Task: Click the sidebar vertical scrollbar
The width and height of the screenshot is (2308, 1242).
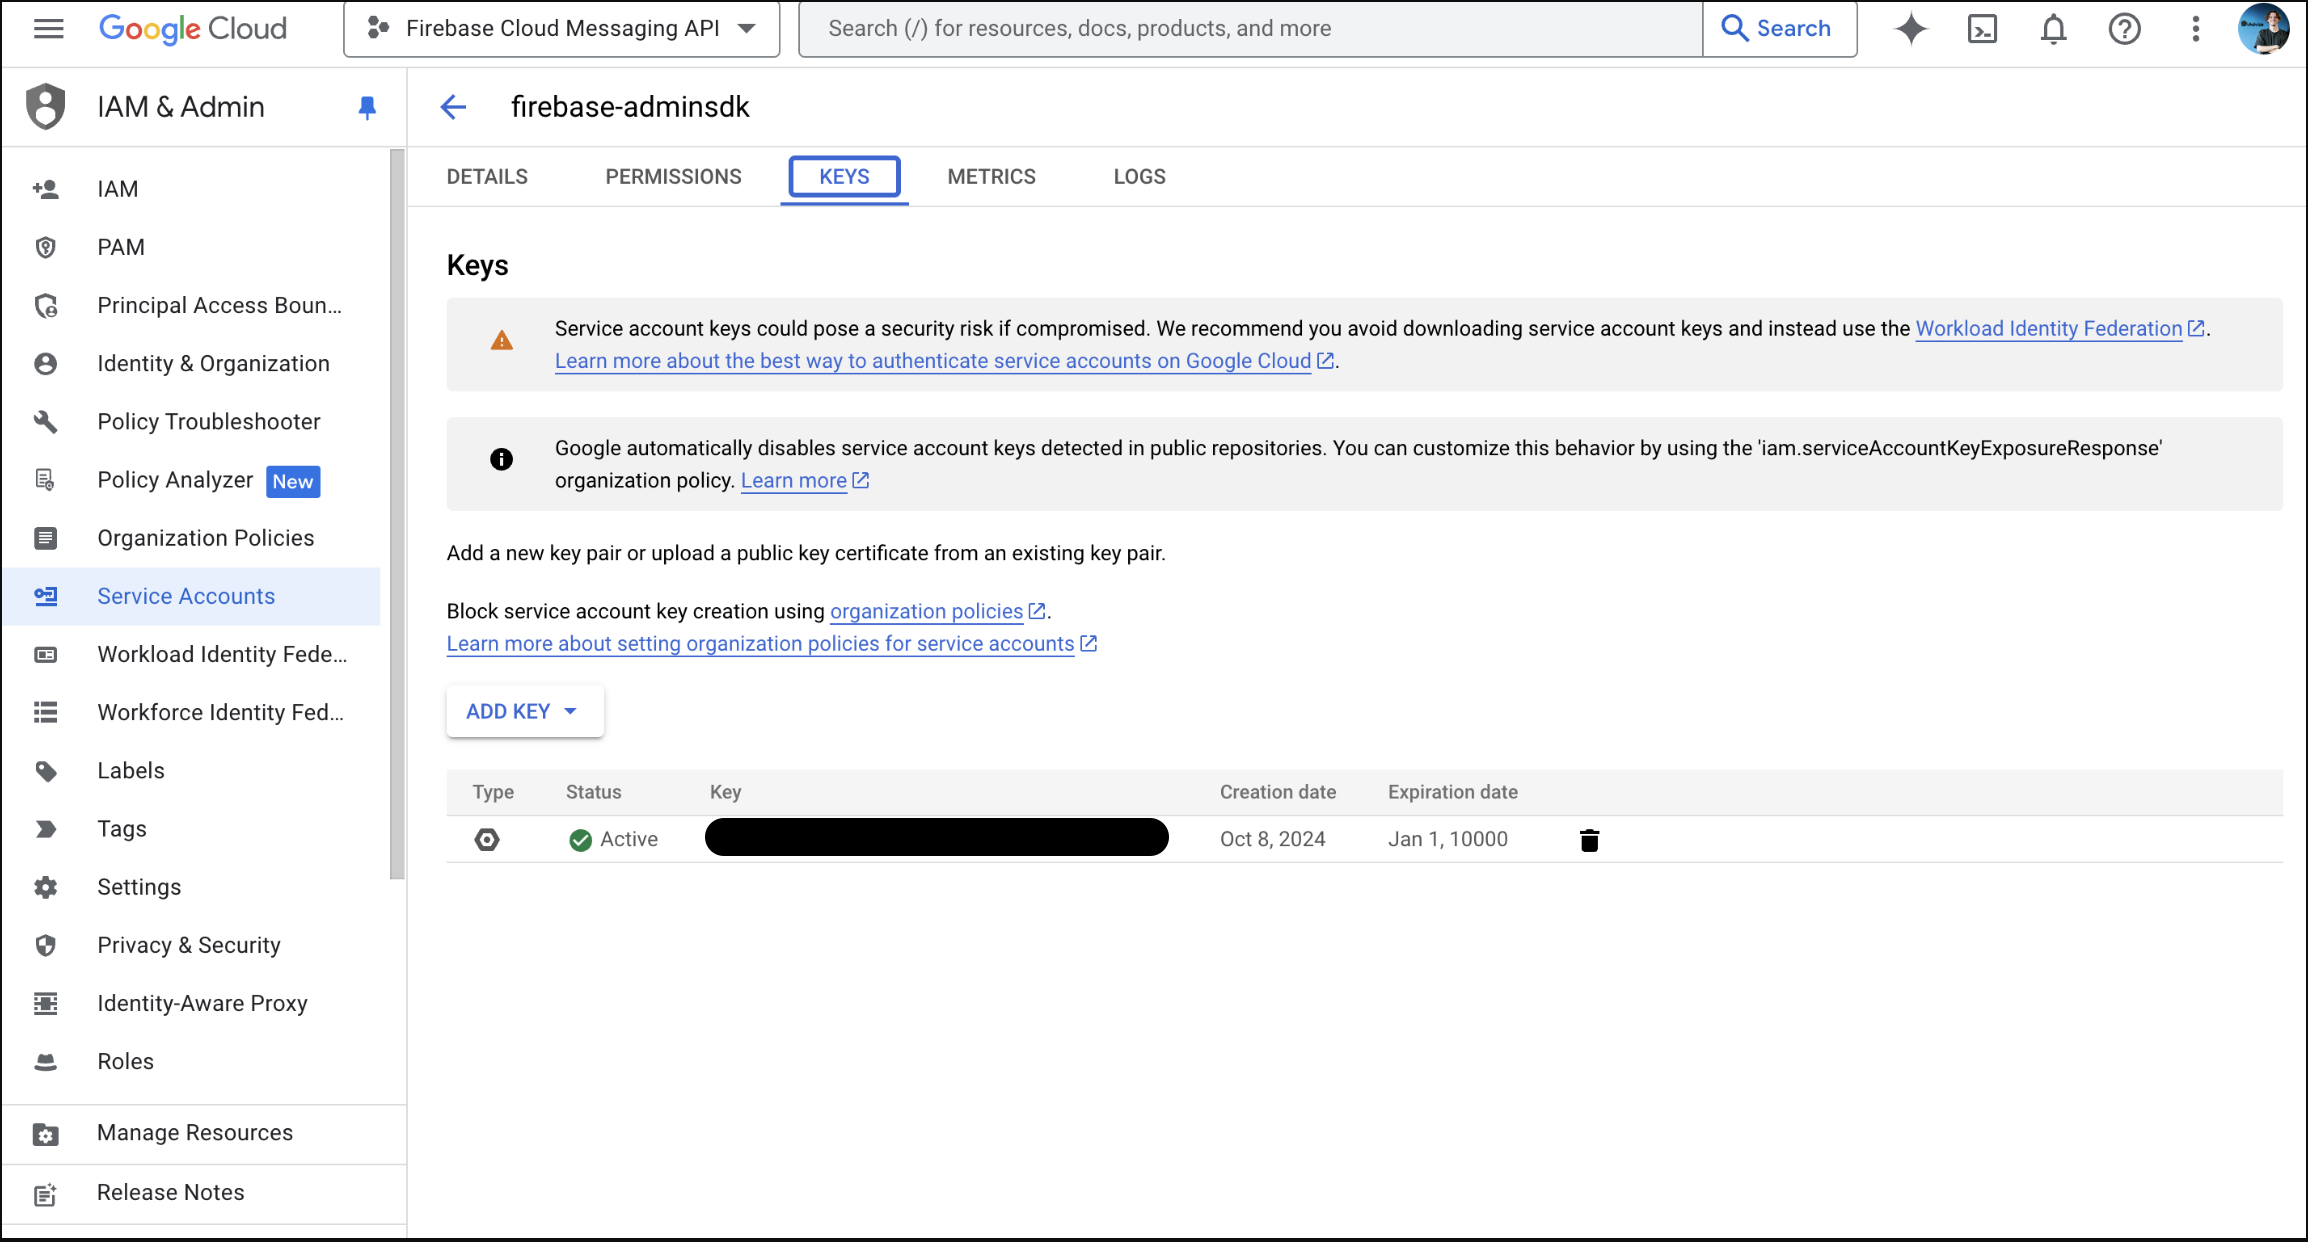Action: [397, 515]
